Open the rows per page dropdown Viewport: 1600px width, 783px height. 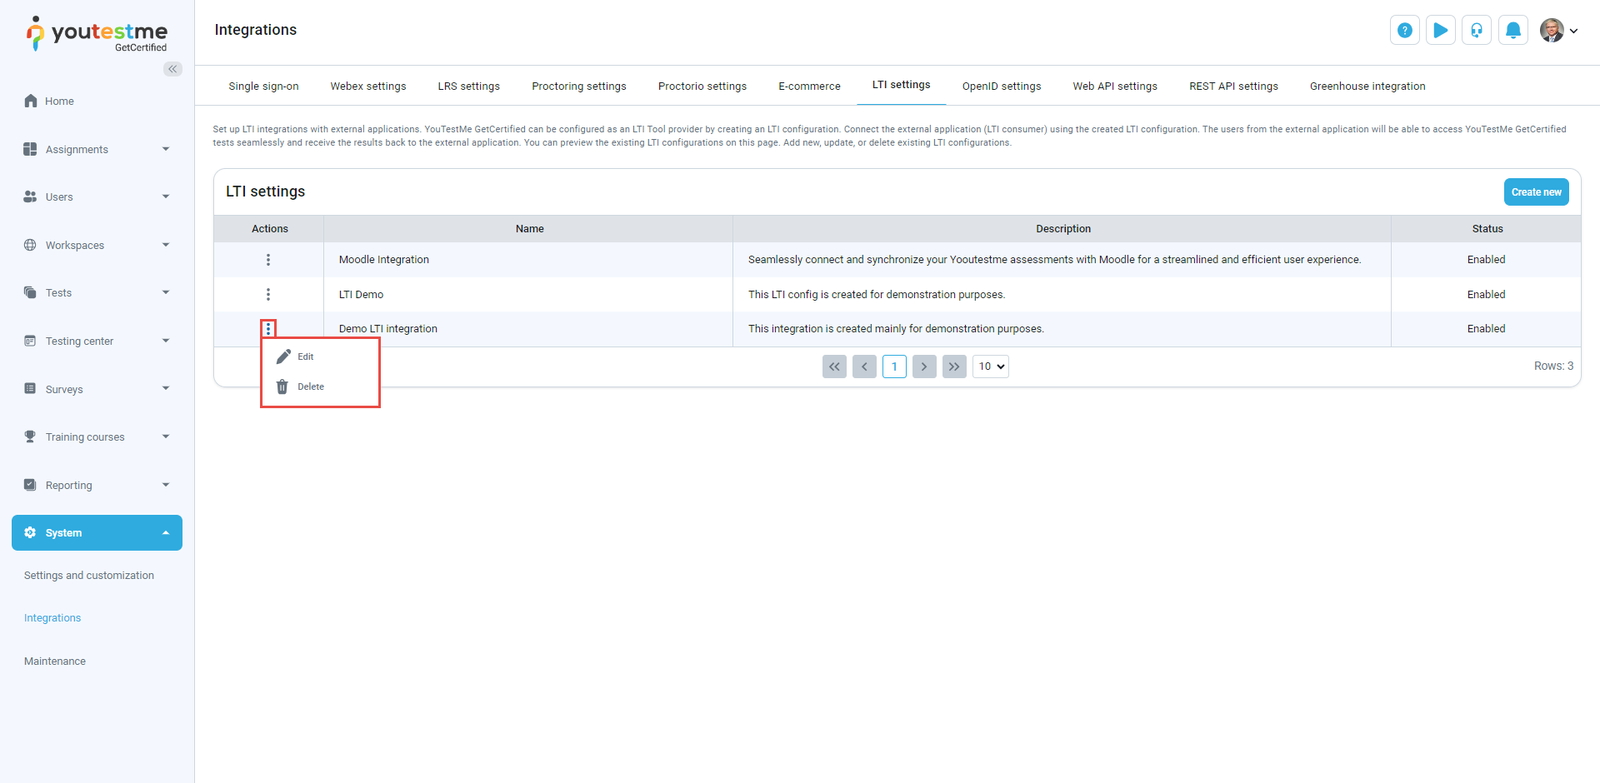pos(990,367)
